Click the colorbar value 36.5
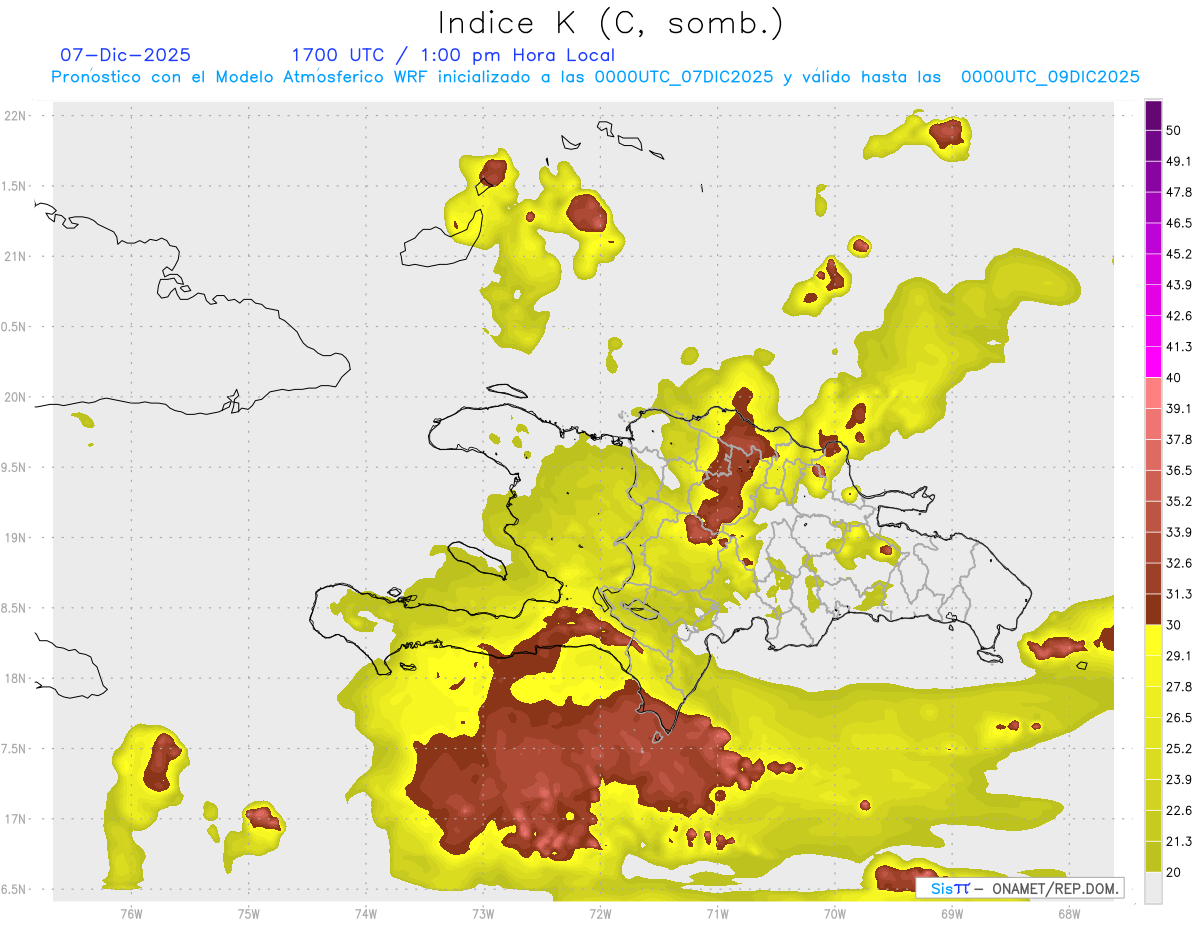Screen dimensions: 1200x927 point(1179,470)
